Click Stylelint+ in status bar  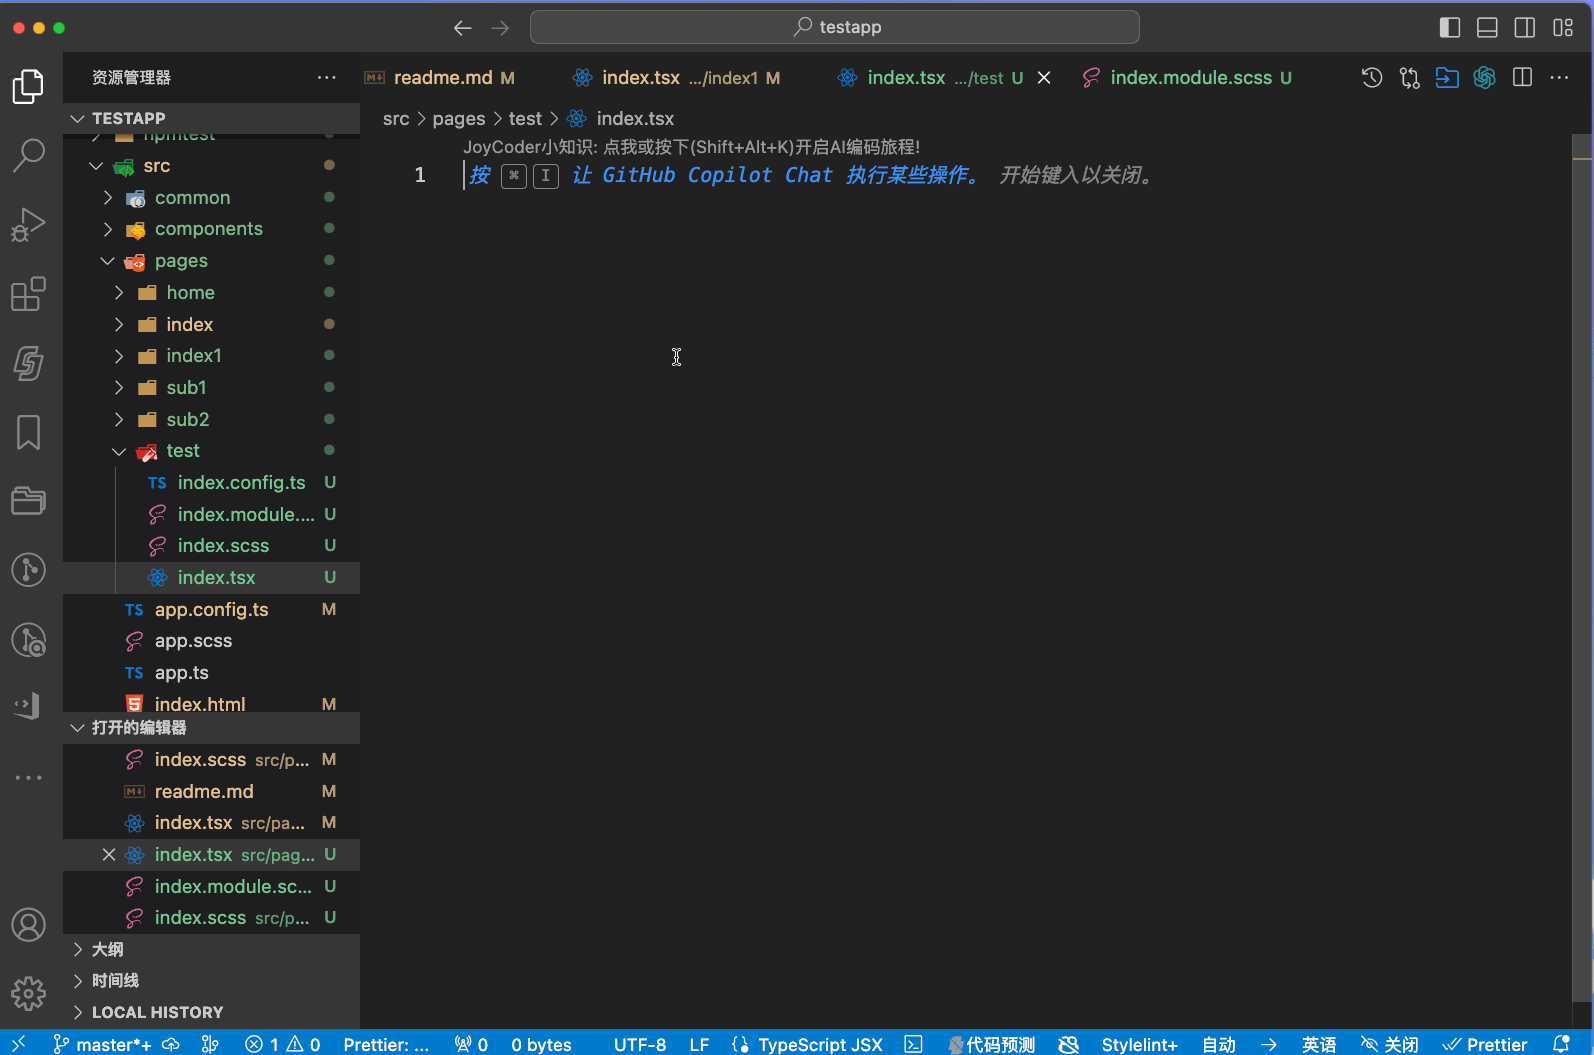1139,1044
